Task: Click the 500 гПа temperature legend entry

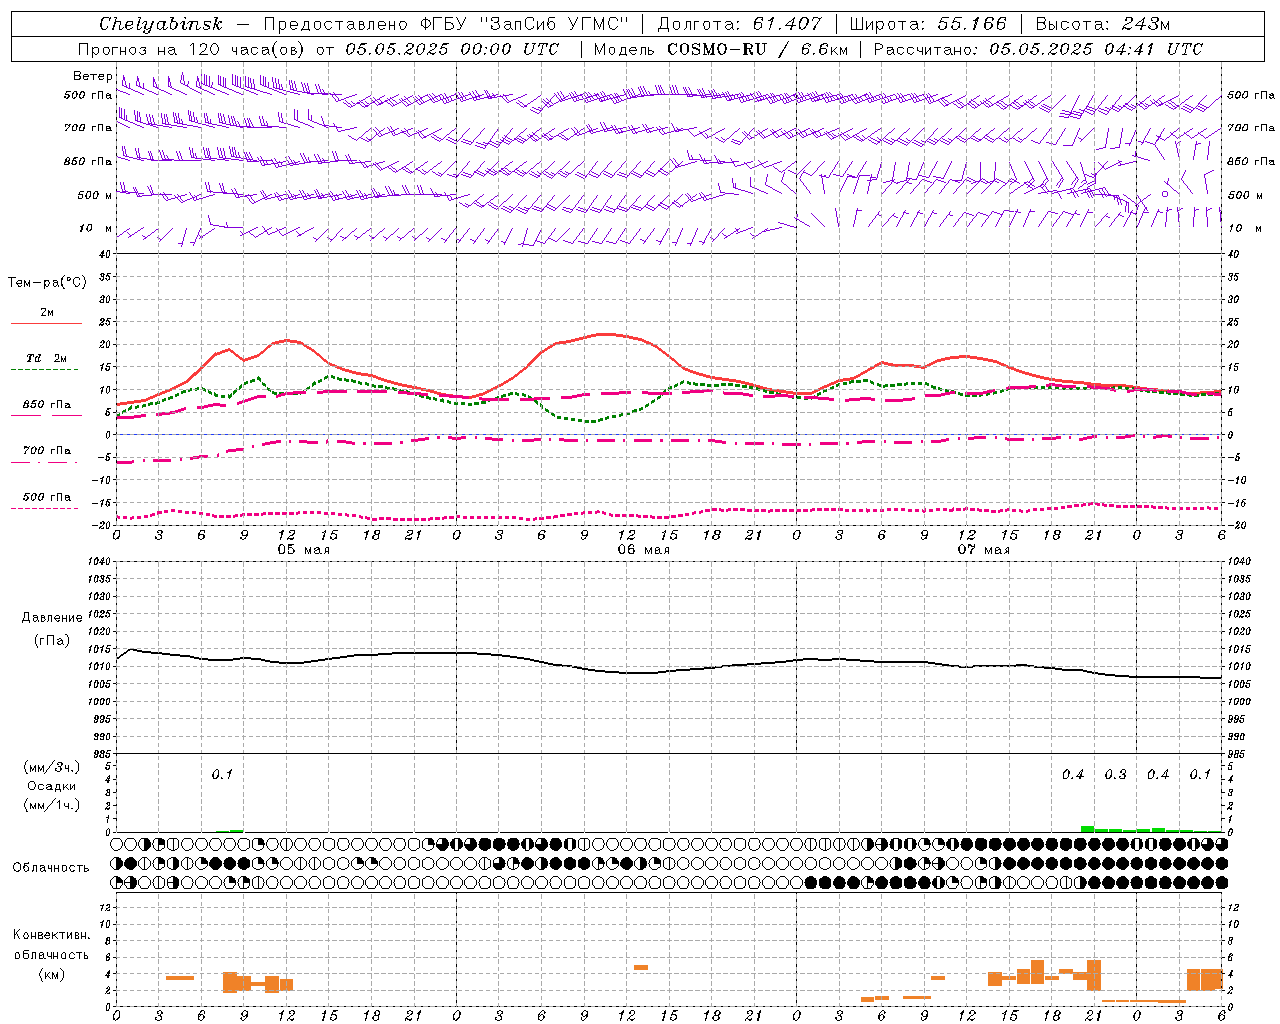Action: coord(46,497)
